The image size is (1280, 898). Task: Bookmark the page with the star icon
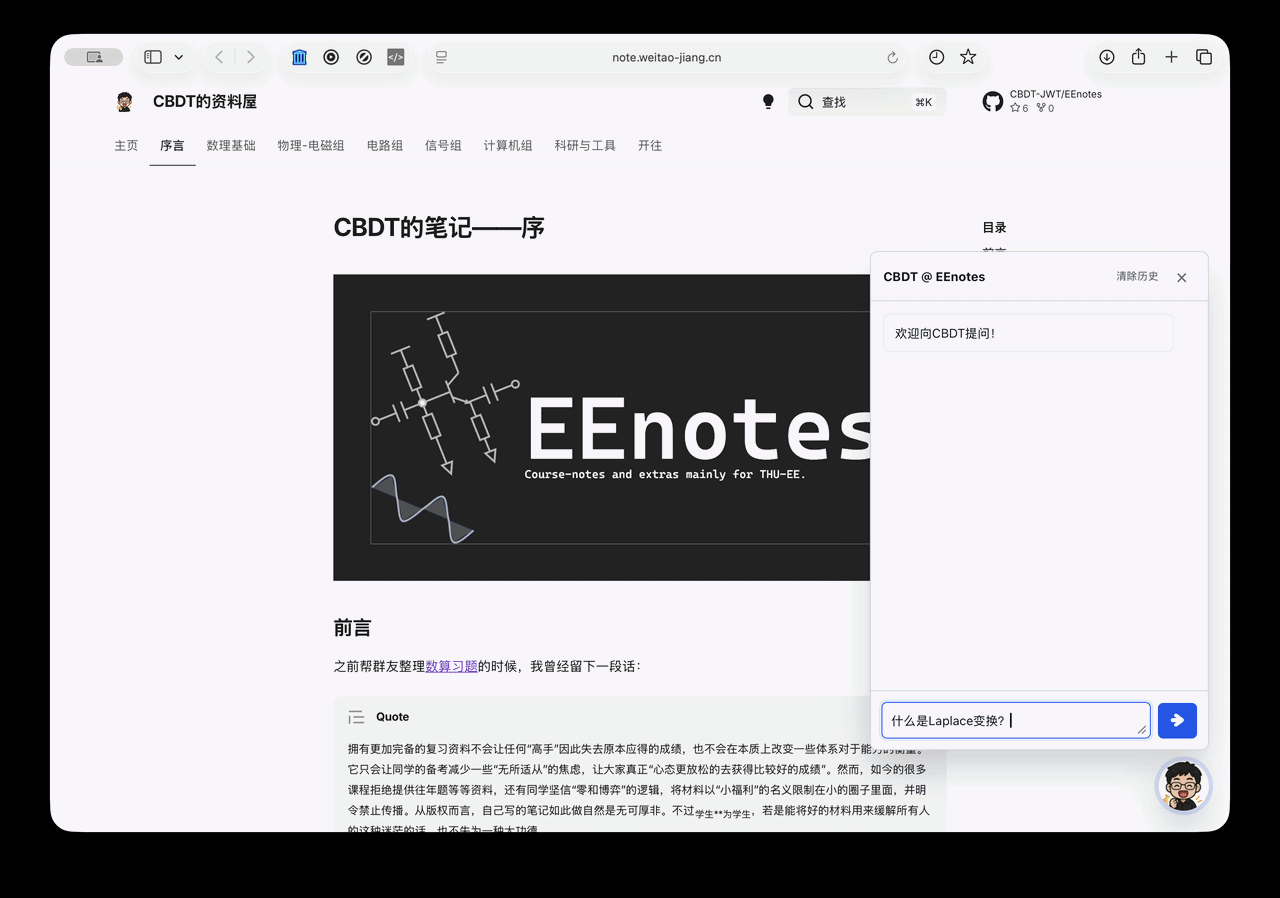pyautogui.click(x=968, y=57)
